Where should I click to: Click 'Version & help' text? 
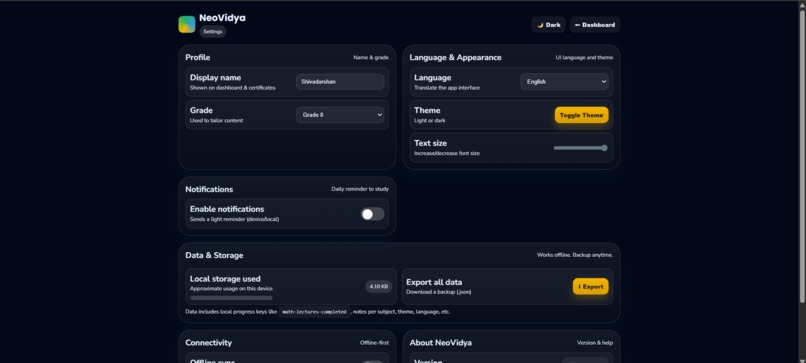click(x=595, y=343)
